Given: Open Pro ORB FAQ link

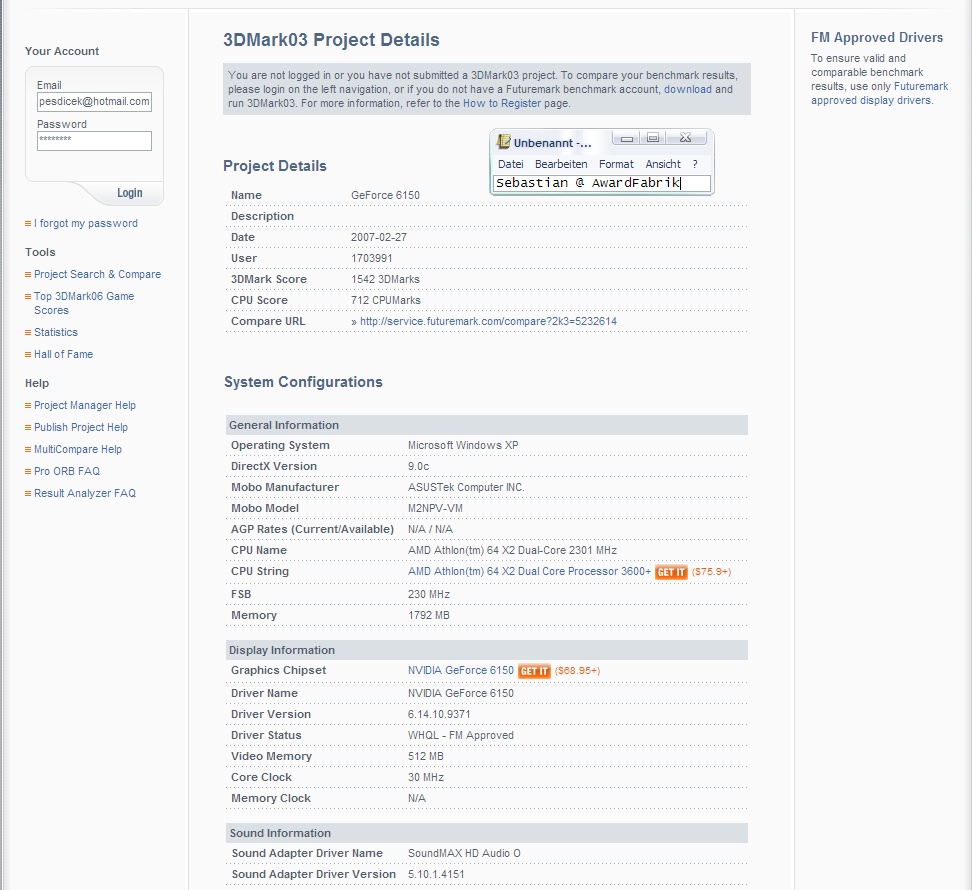Looking at the screenshot, I should [x=67, y=471].
